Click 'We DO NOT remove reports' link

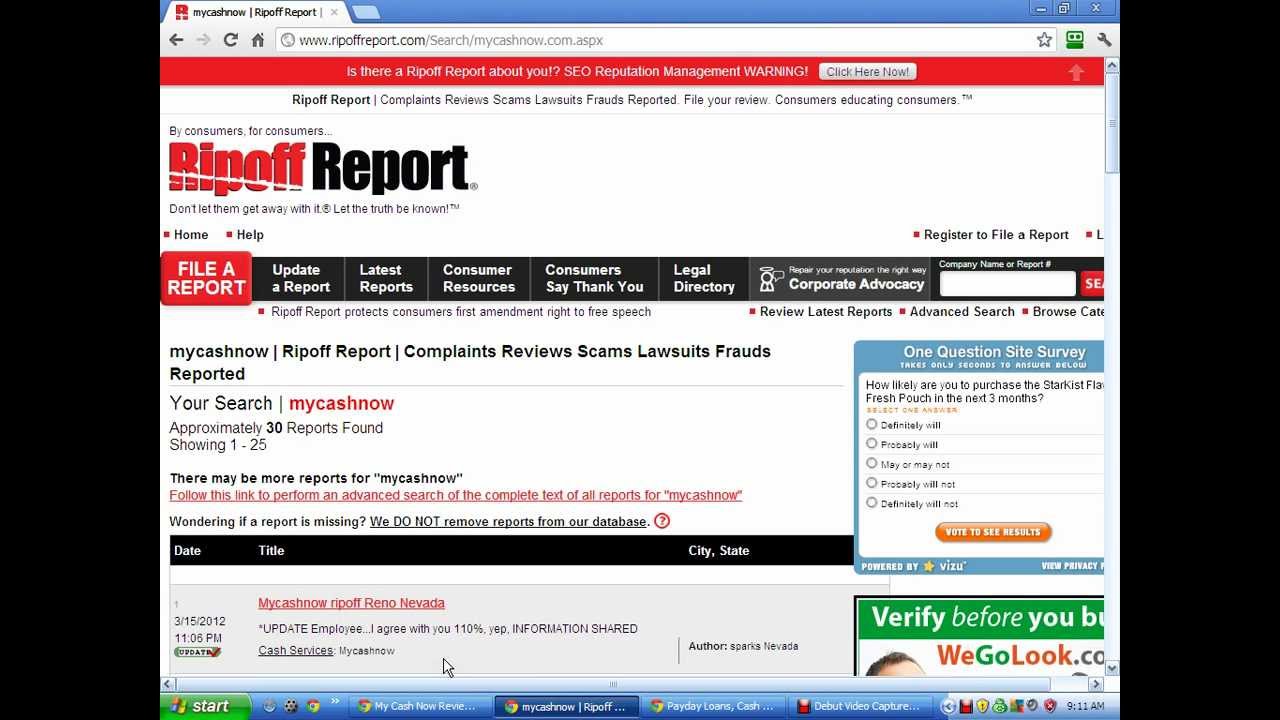[x=508, y=522]
